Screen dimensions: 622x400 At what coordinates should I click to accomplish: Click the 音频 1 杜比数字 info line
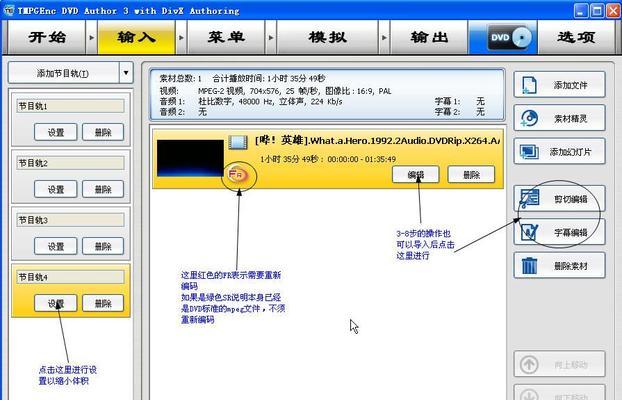click(x=251, y=102)
